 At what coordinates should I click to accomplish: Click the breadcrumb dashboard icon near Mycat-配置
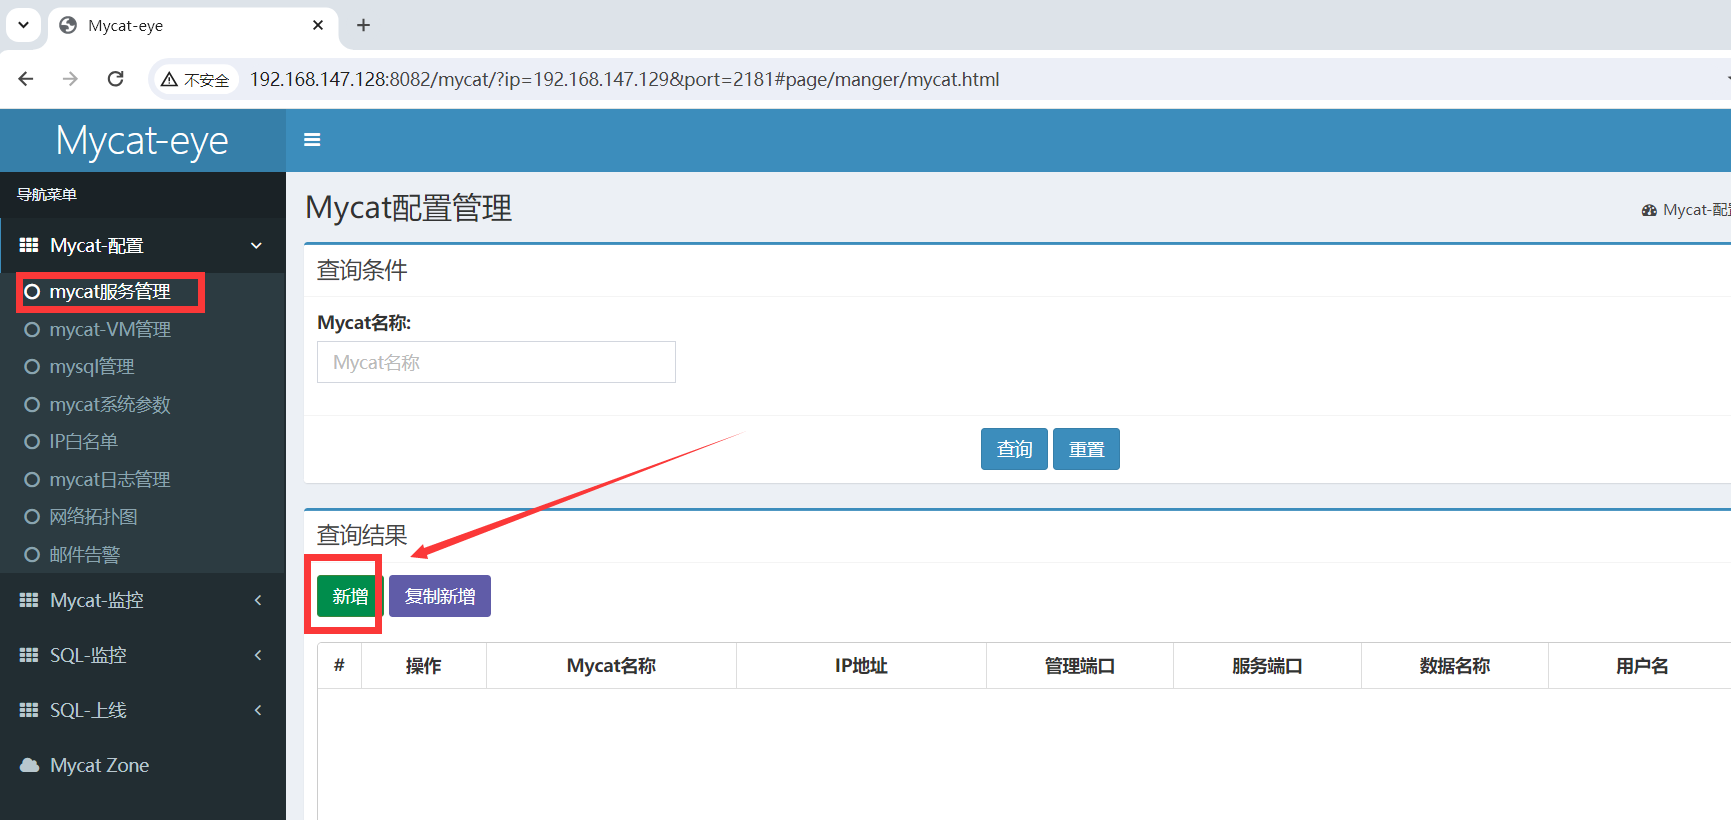click(x=1649, y=210)
